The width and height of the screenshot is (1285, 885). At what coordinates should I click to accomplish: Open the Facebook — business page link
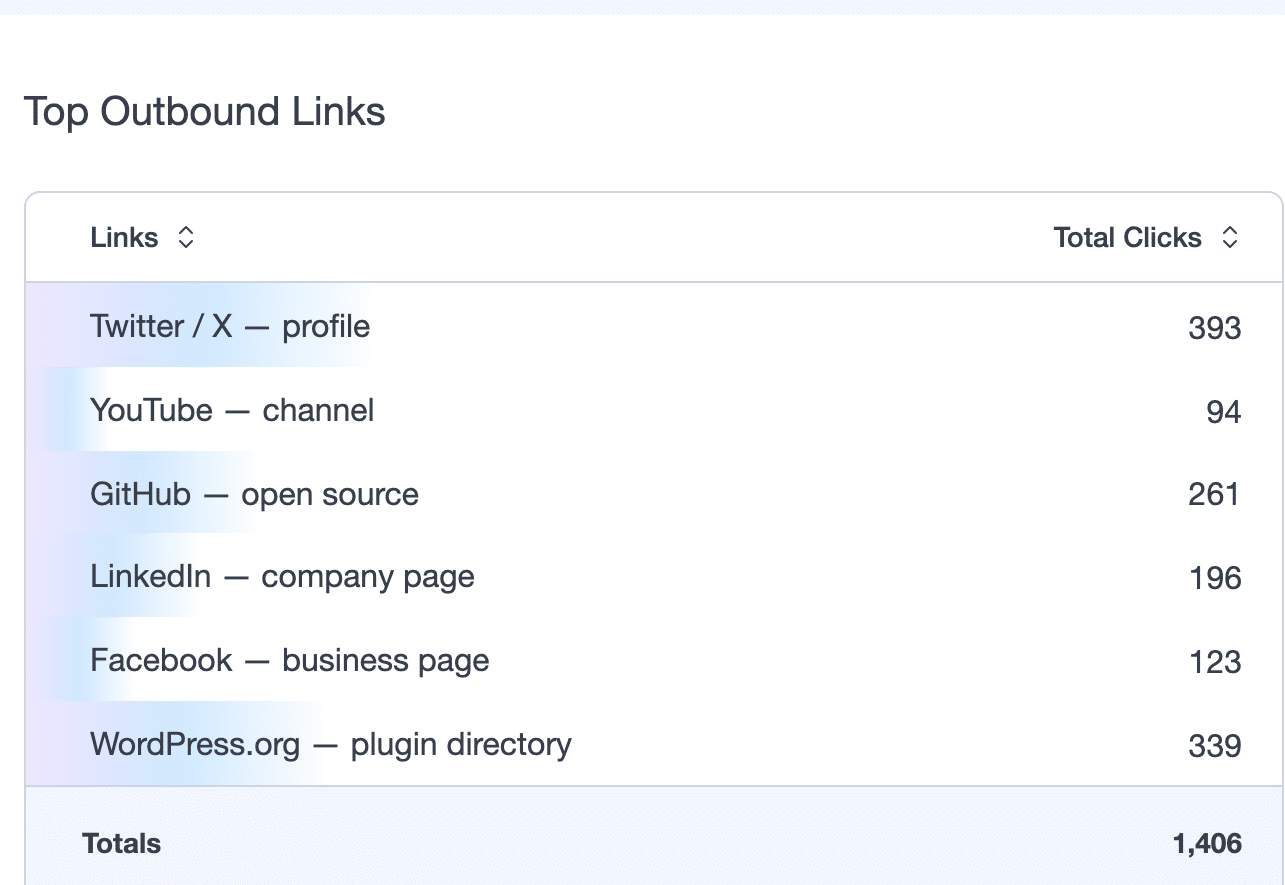pos(290,661)
